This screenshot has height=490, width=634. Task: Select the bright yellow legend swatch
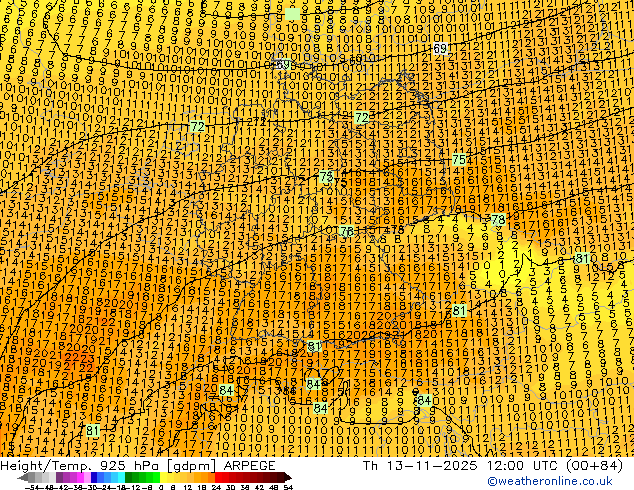tap(163, 477)
